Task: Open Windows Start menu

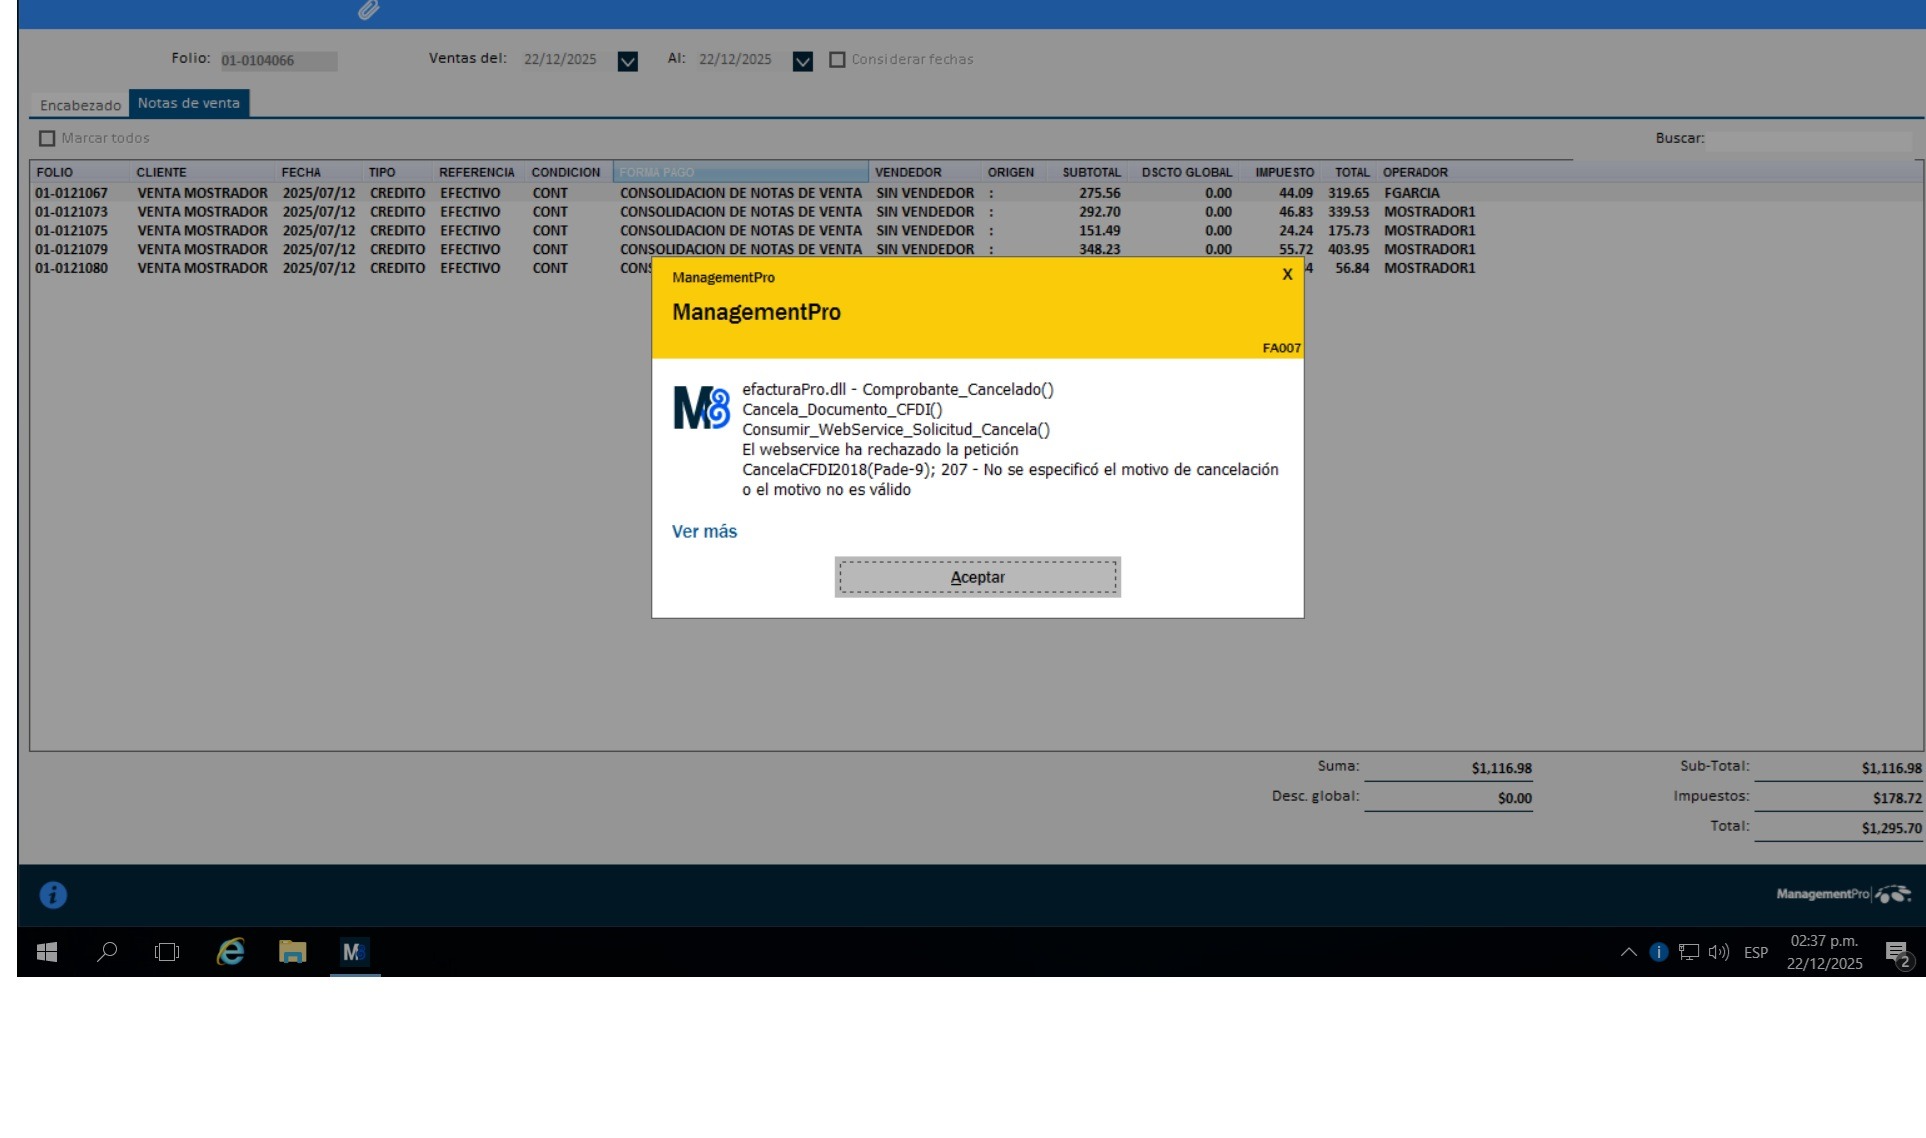Action: [47, 952]
